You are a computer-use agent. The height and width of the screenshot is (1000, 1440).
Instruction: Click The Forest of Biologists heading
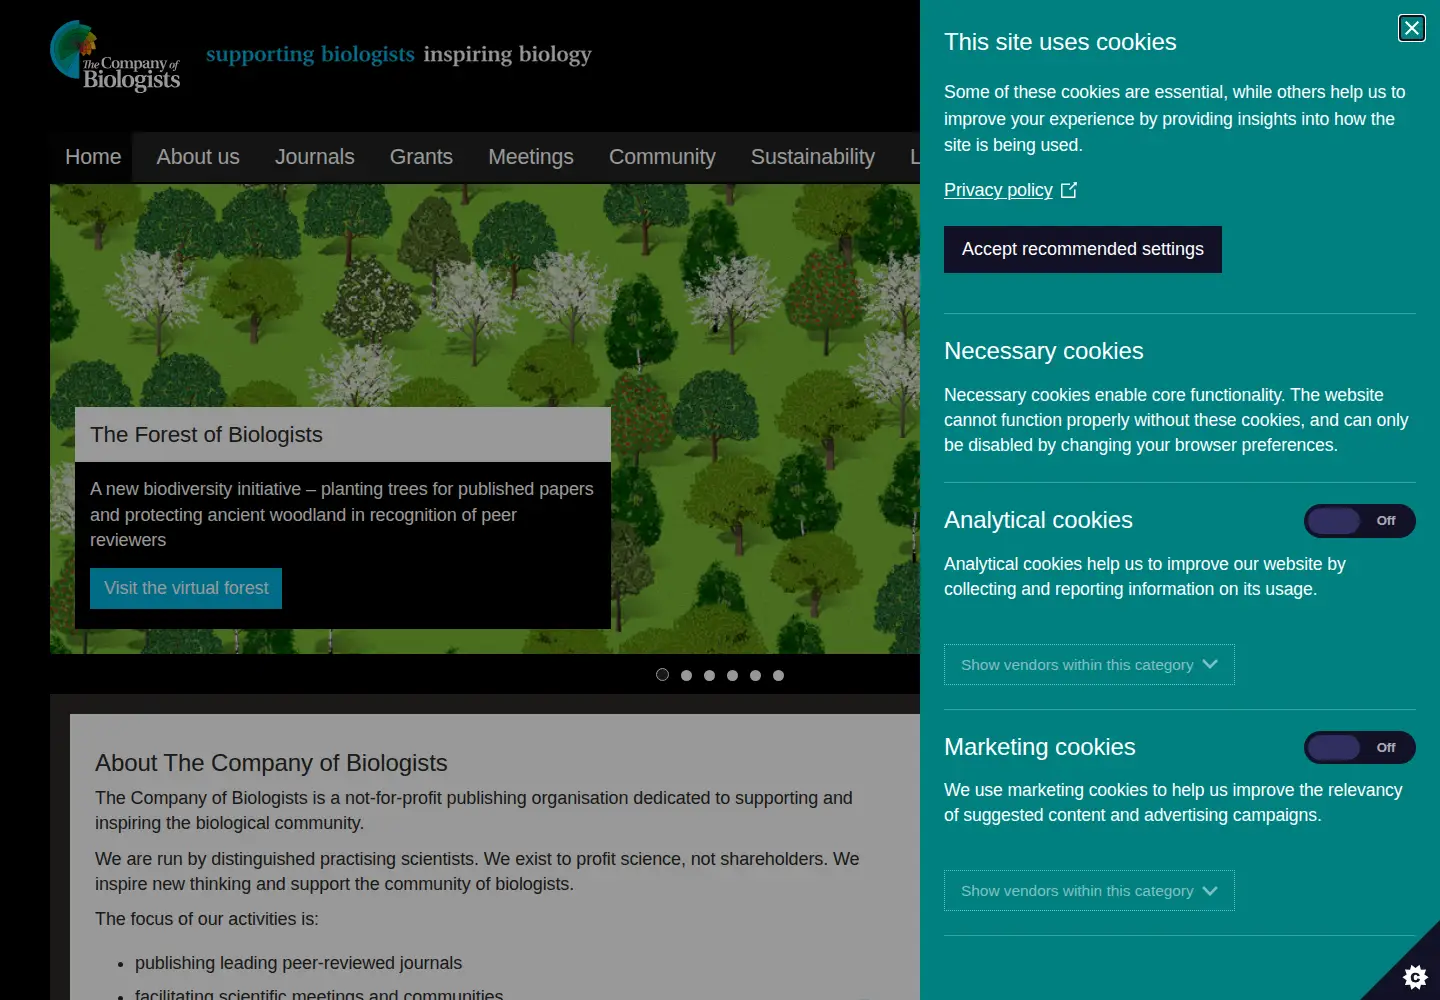pos(206,435)
